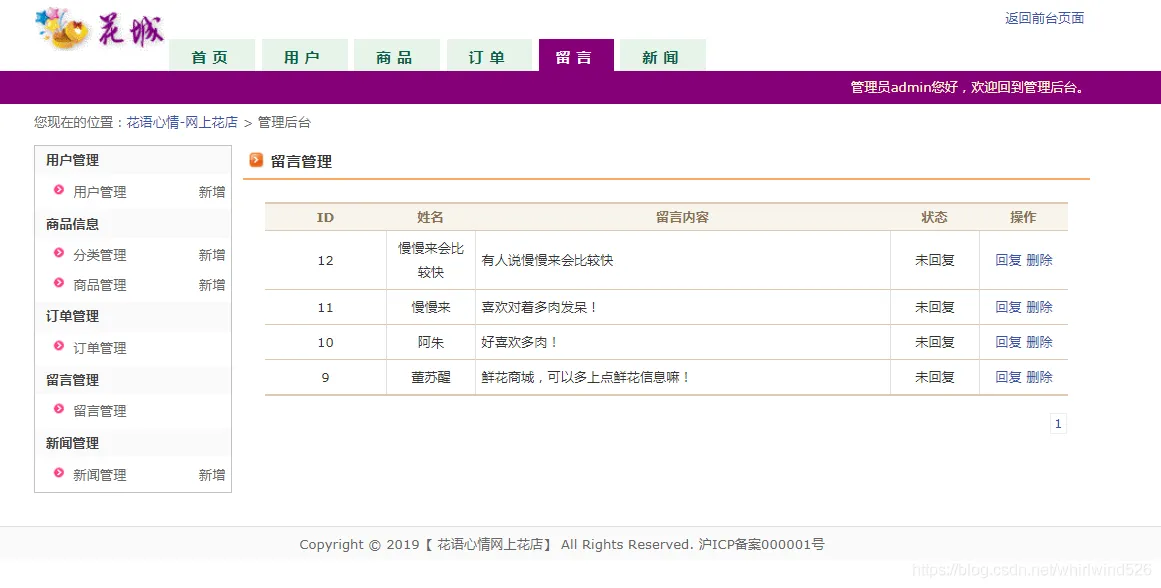Image resolution: width=1161 pixels, height=588 pixels.
Task: Click the copyright footer text
Action: point(562,544)
